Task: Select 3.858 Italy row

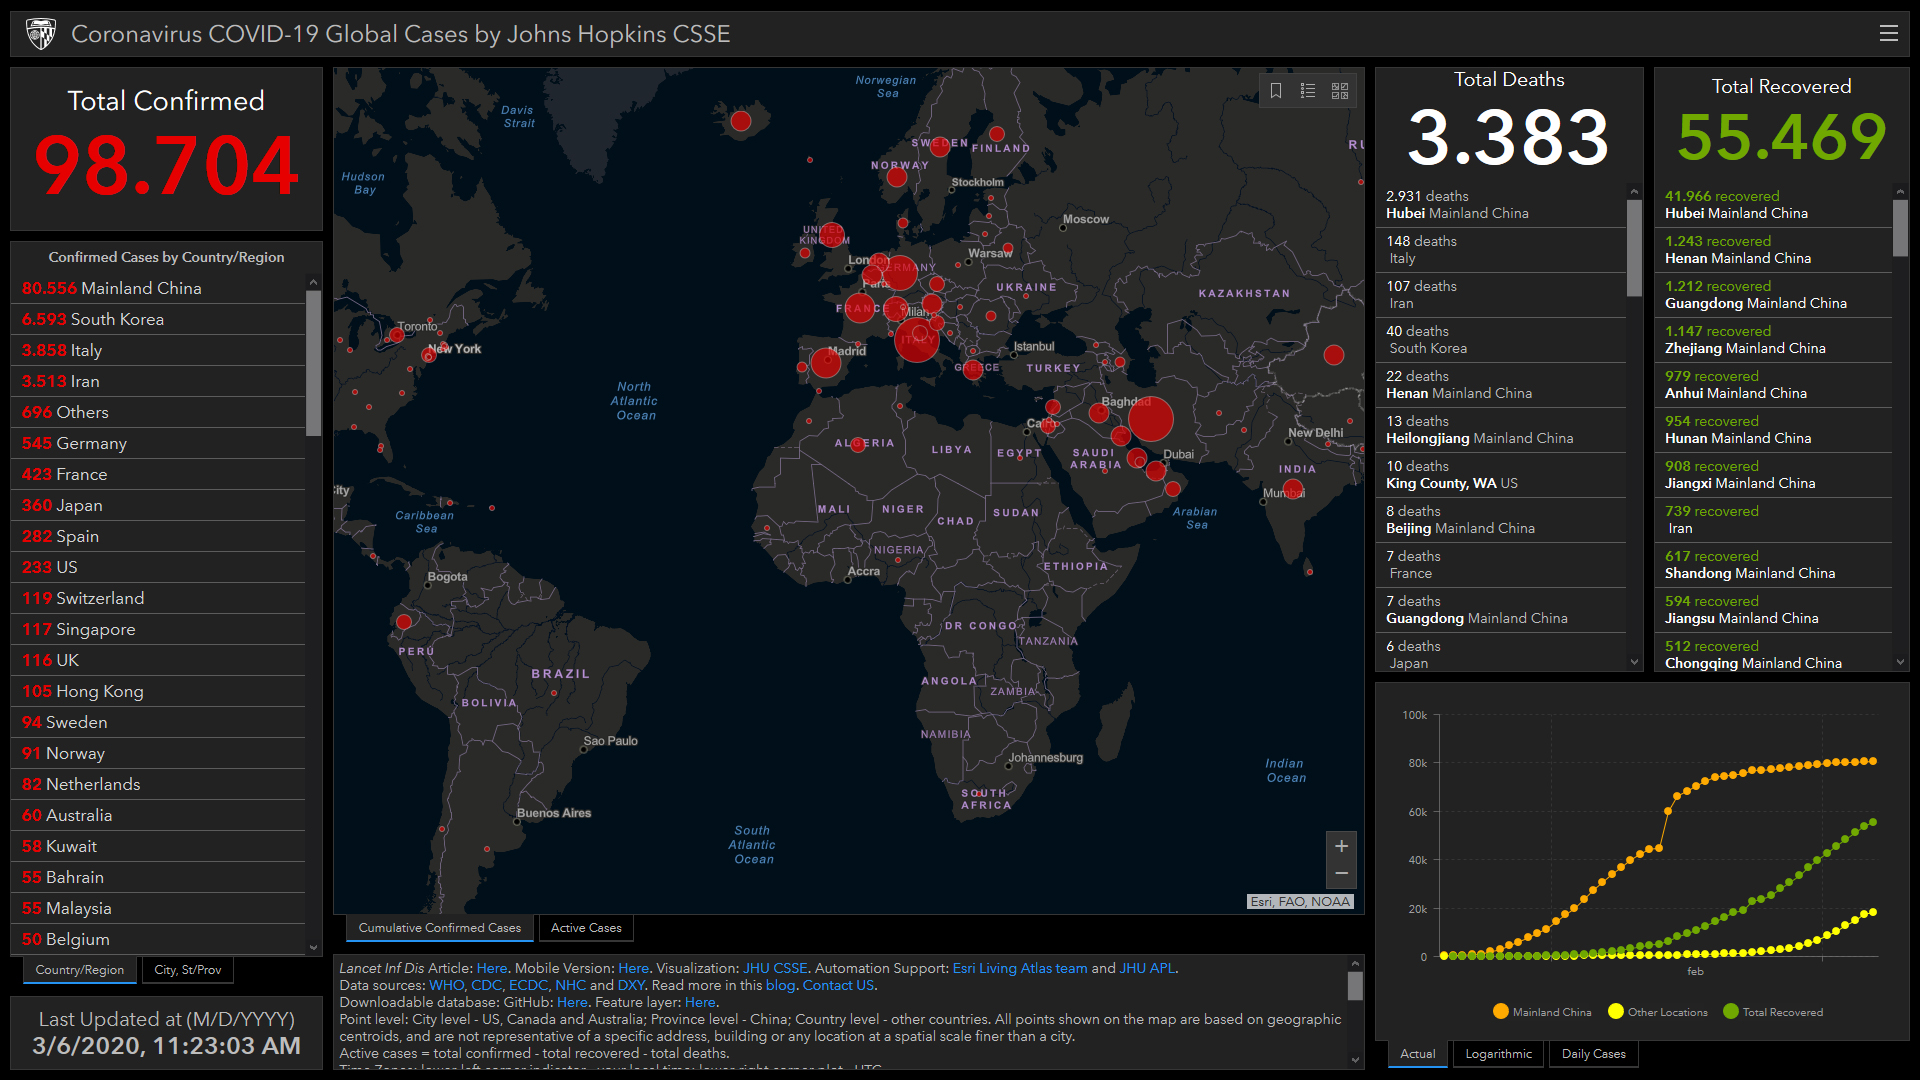Action: point(158,350)
